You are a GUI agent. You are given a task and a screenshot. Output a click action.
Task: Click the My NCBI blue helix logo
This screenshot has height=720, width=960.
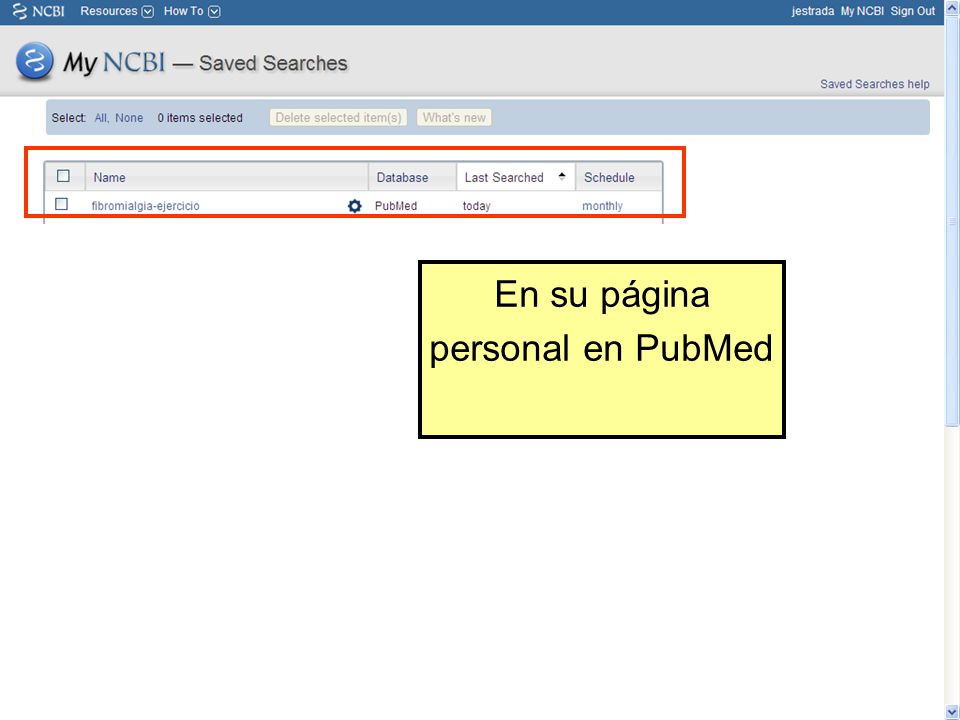click(x=34, y=61)
